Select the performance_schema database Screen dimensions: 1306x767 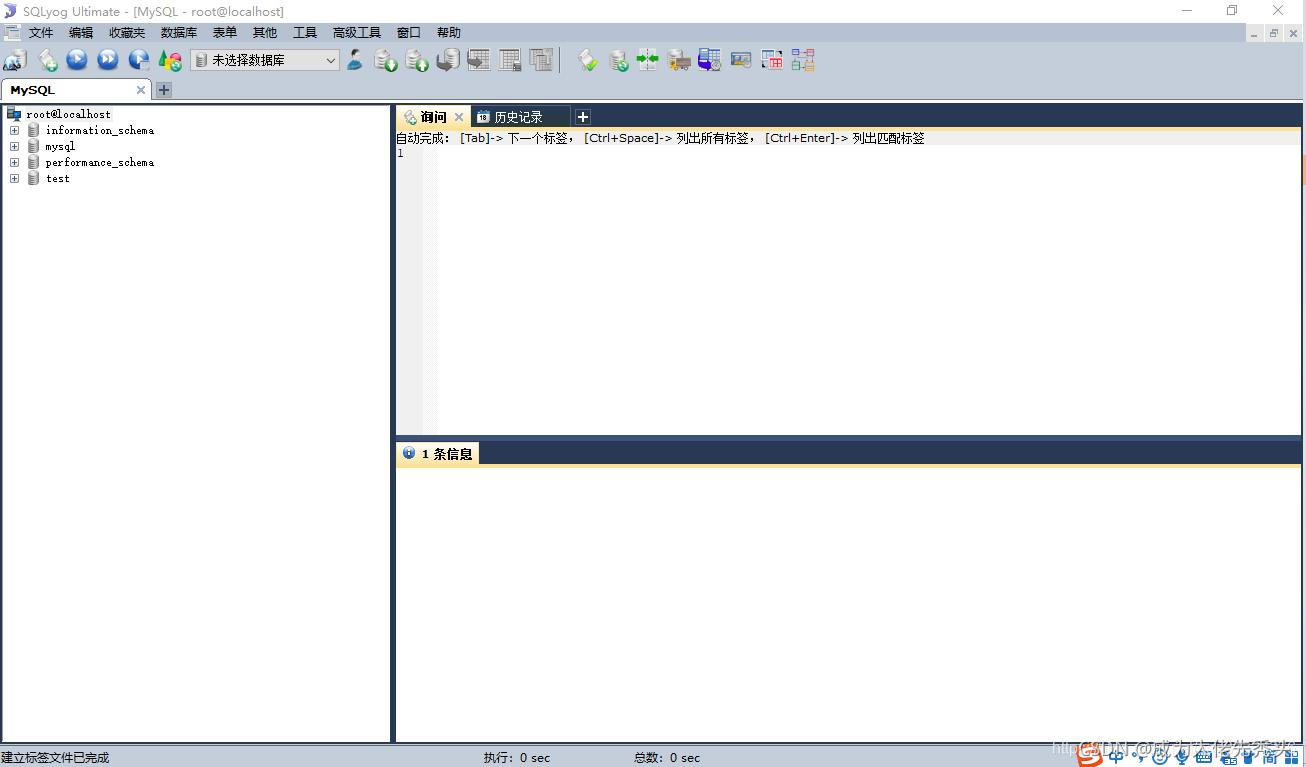point(100,162)
